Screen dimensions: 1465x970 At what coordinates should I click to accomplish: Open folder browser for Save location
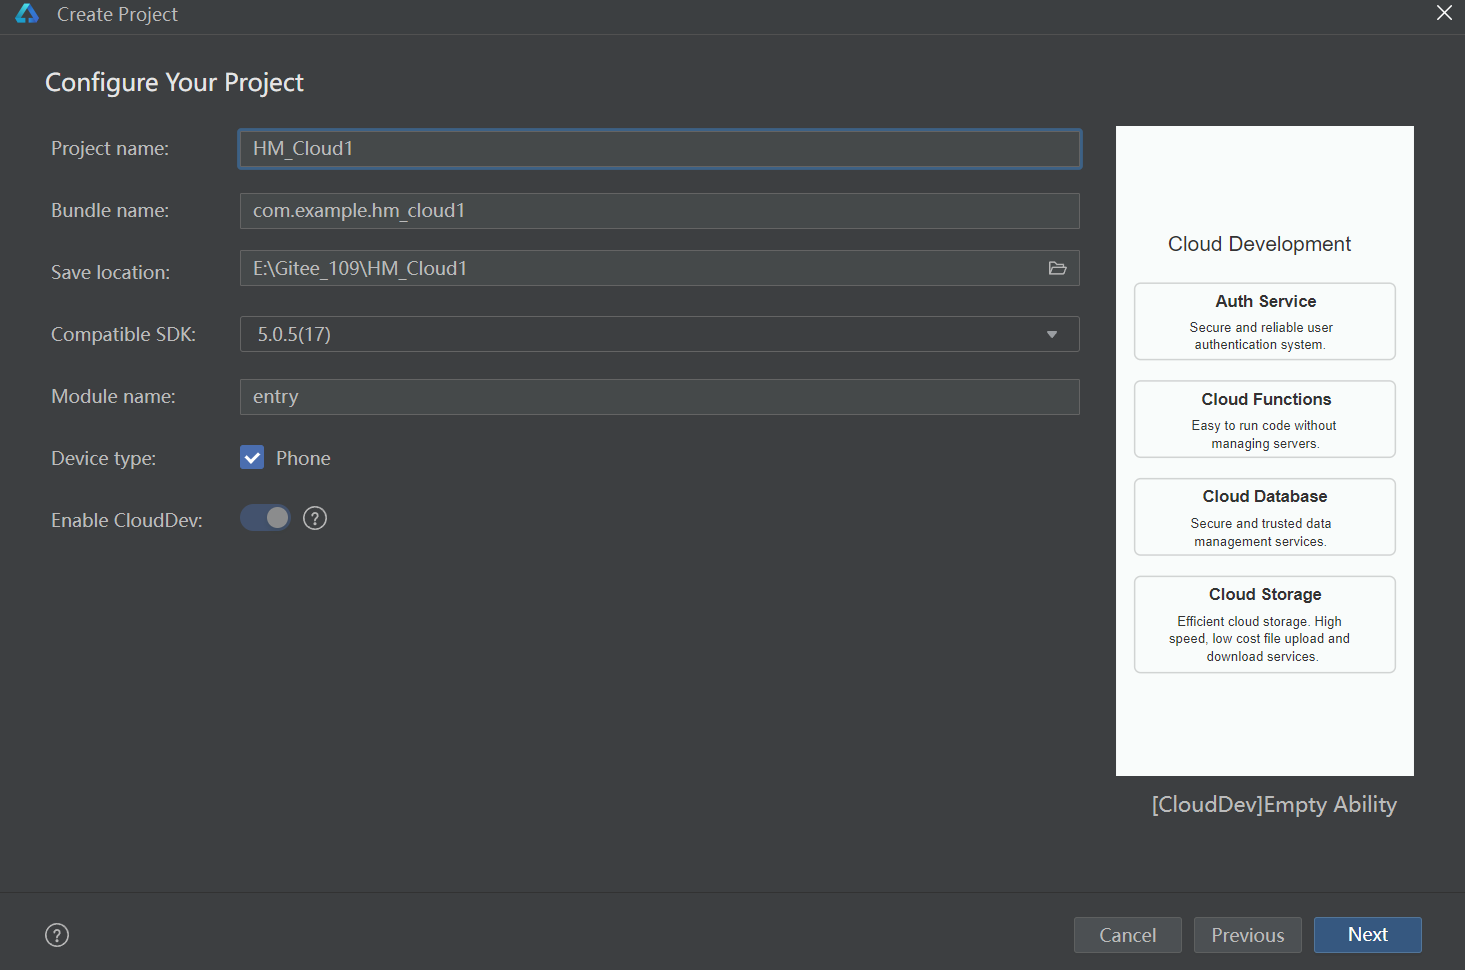pyautogui.click(x=1057, y=268)
